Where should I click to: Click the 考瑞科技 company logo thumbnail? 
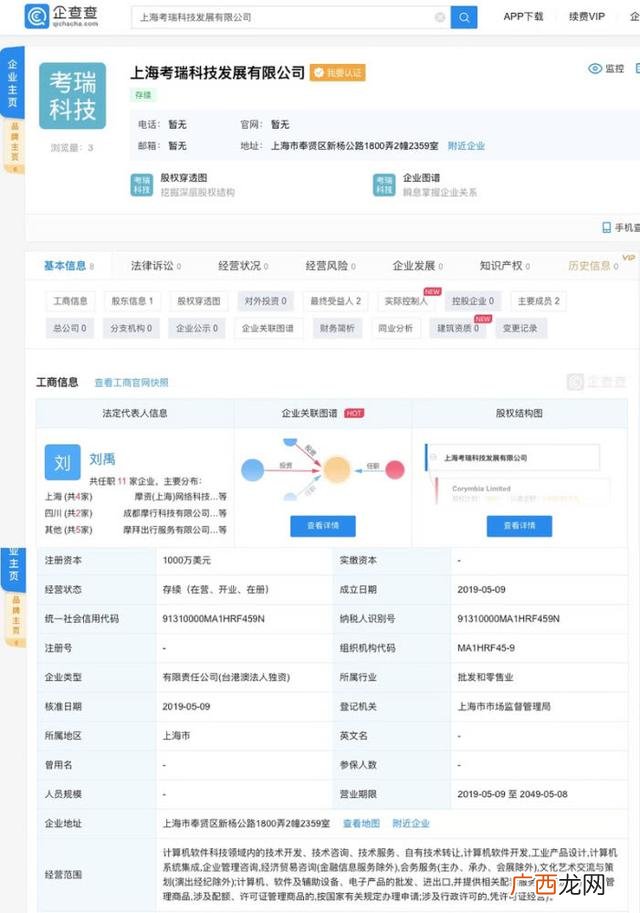tap(72, 95)
